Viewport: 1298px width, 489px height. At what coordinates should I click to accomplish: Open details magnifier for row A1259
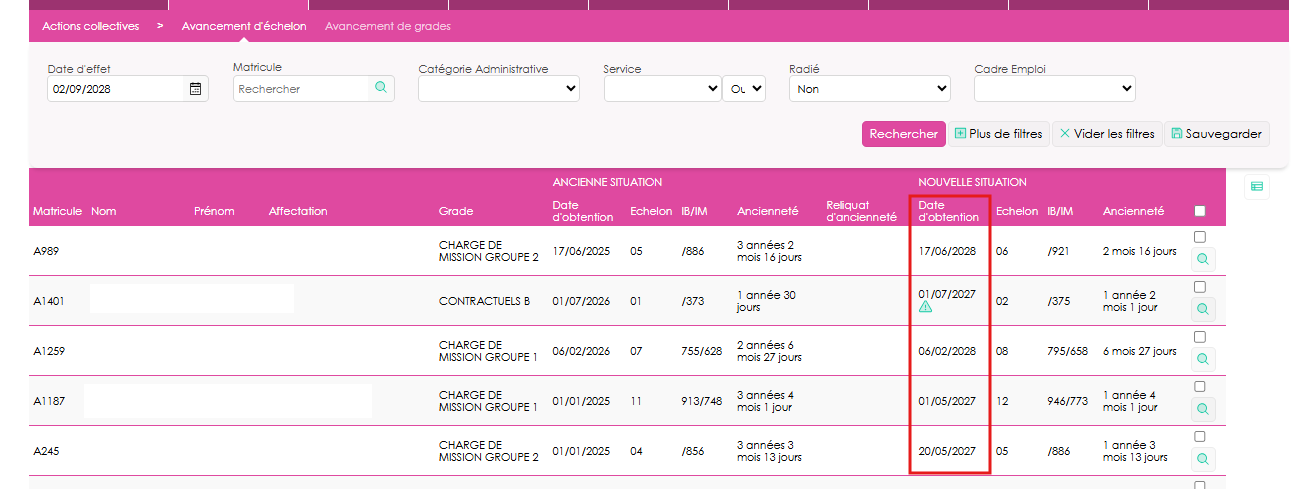click(x=1202, y=359)
